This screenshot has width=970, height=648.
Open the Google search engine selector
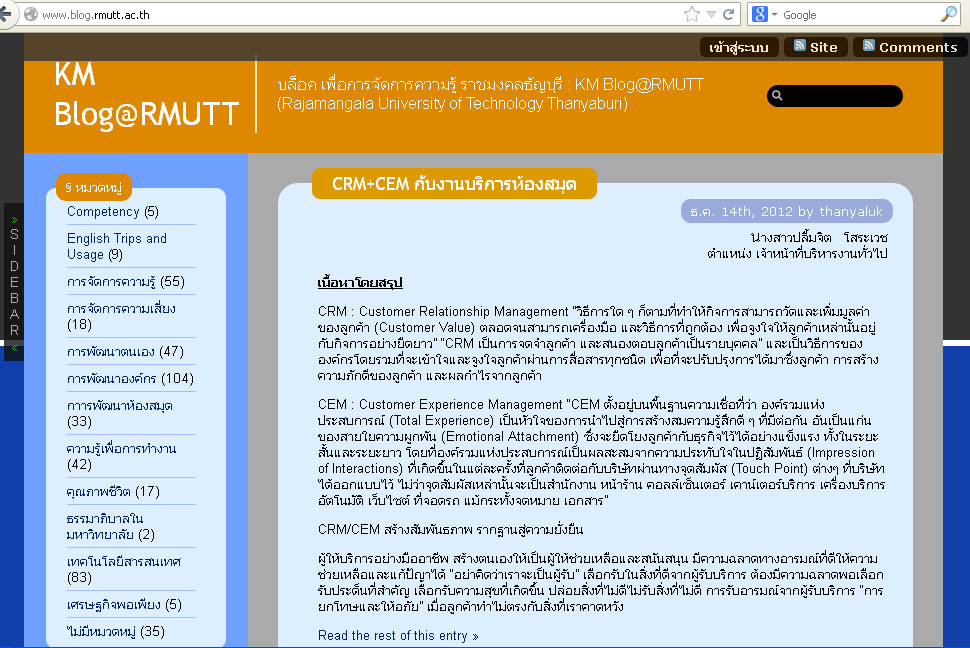tap(764, 14)
